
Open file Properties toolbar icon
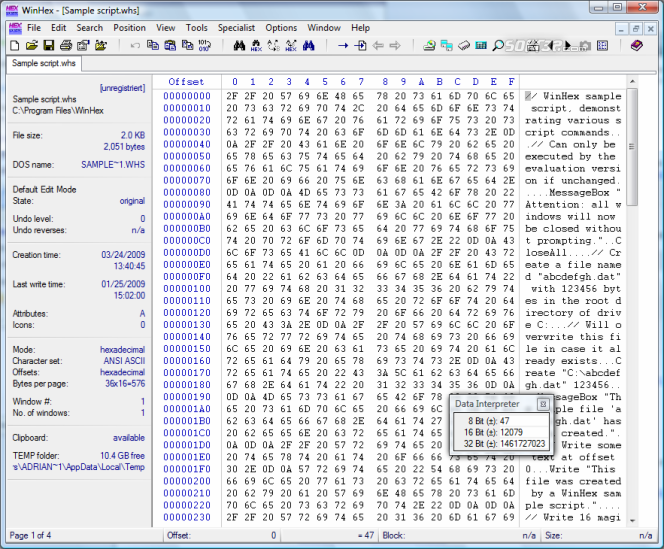tap(83, 45)
